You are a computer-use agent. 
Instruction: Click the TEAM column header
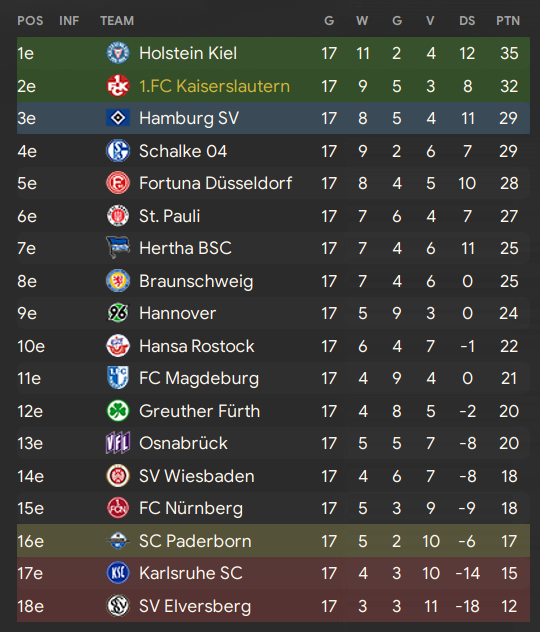coord(117,21)
